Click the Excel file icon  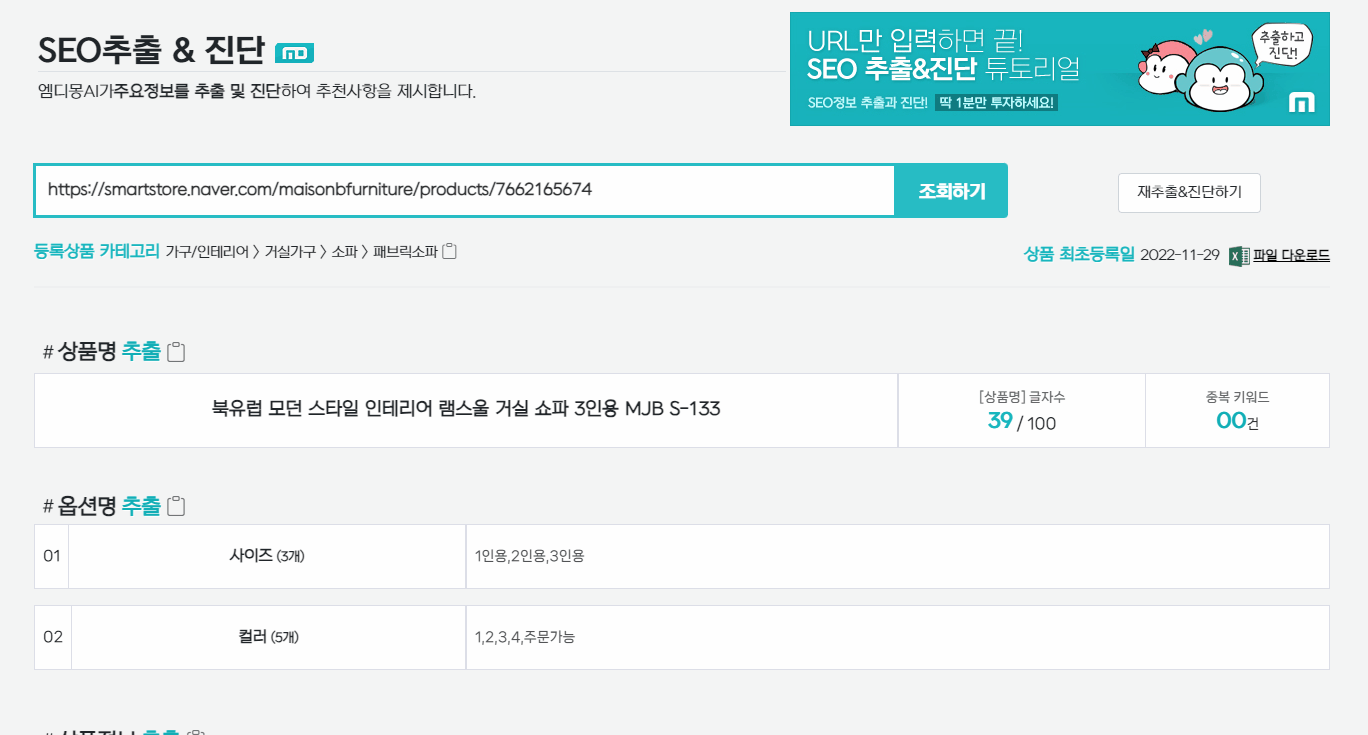(1239, 255)
